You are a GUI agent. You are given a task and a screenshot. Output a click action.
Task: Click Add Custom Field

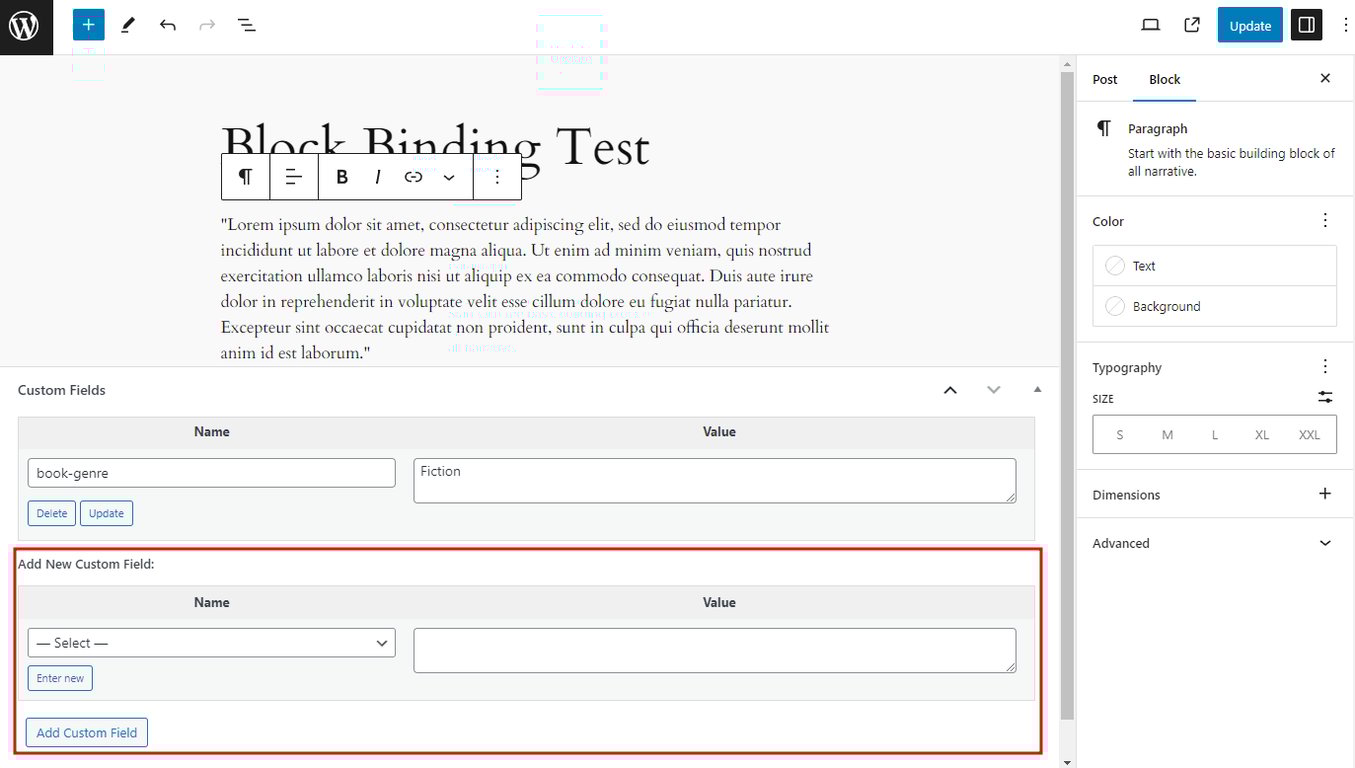(86, 732)
